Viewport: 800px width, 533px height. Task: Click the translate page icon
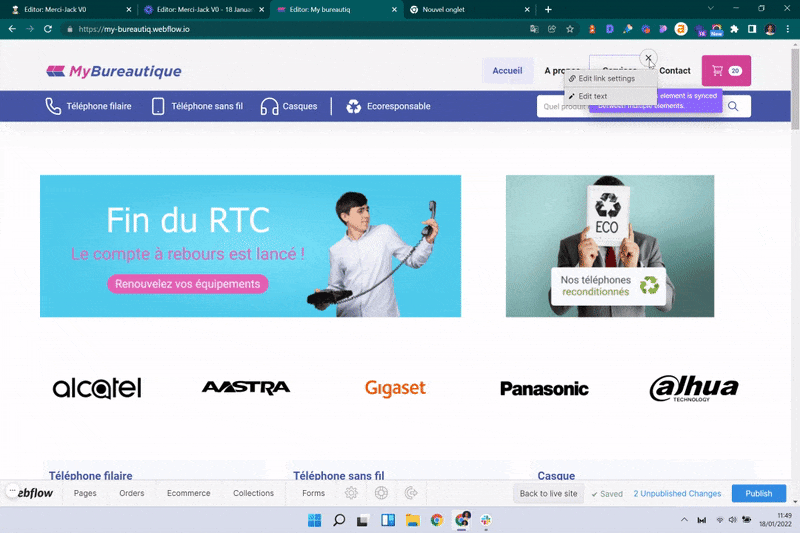[534, 29]
